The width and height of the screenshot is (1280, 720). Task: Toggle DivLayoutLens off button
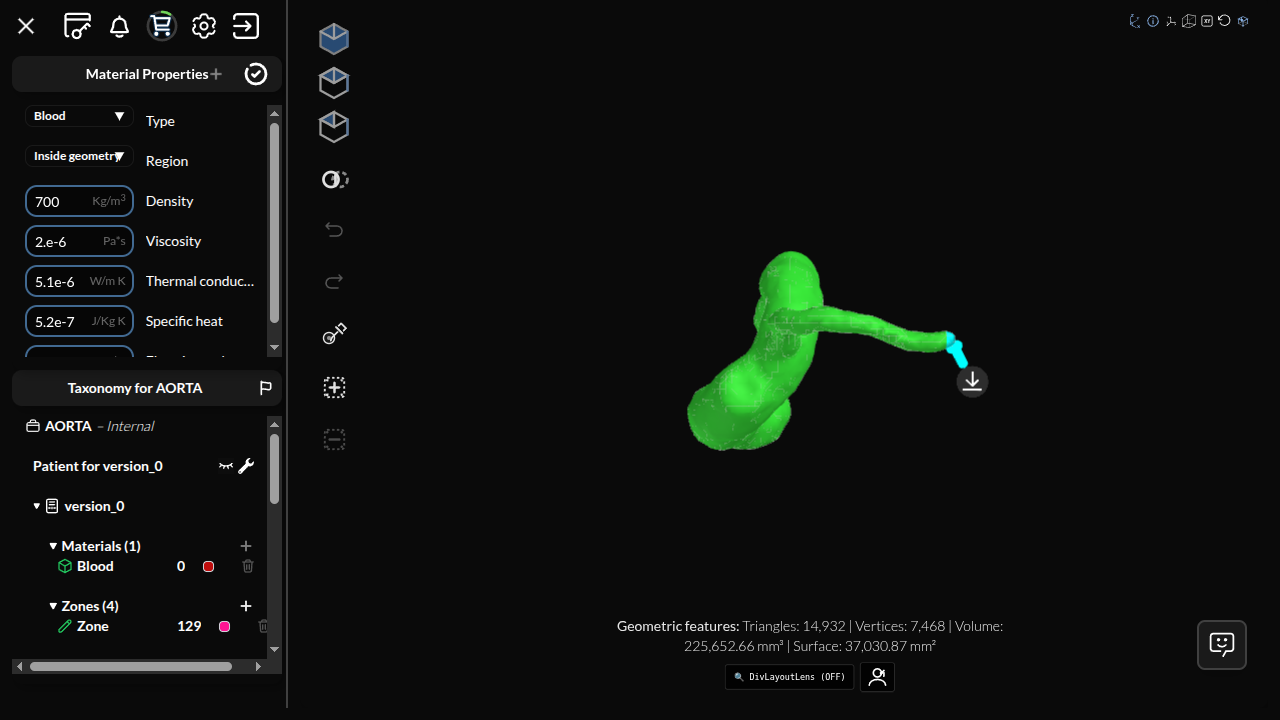[x=789, y=677]
